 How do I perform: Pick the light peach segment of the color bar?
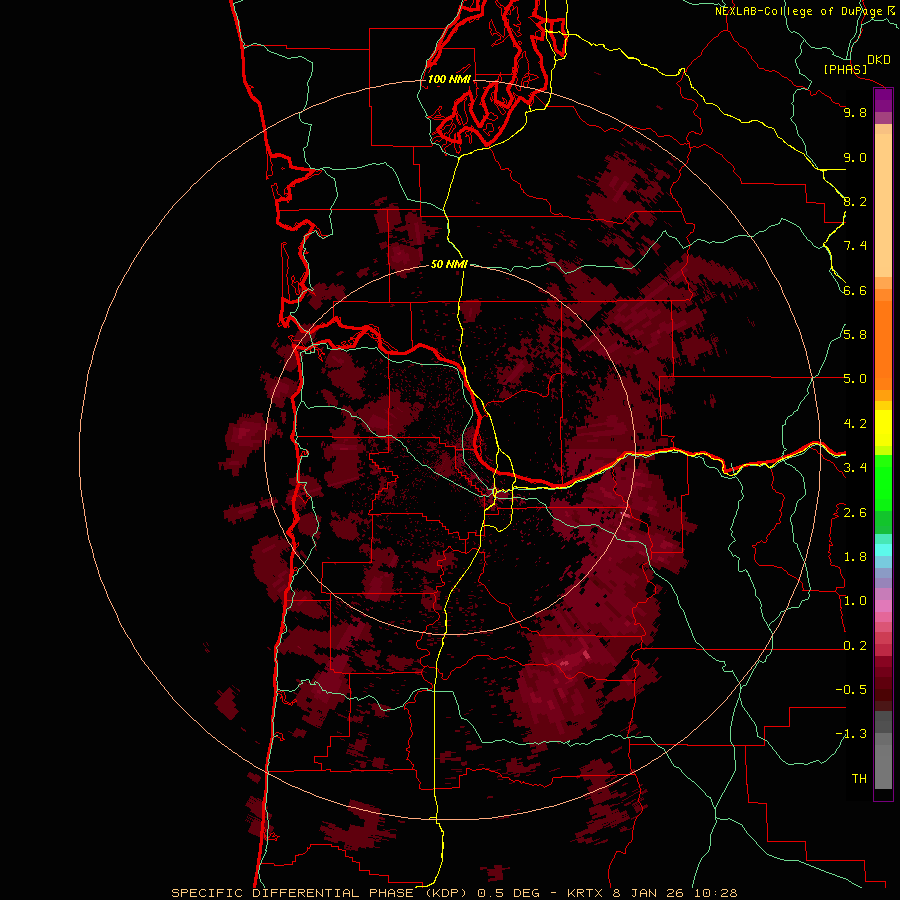883,205
